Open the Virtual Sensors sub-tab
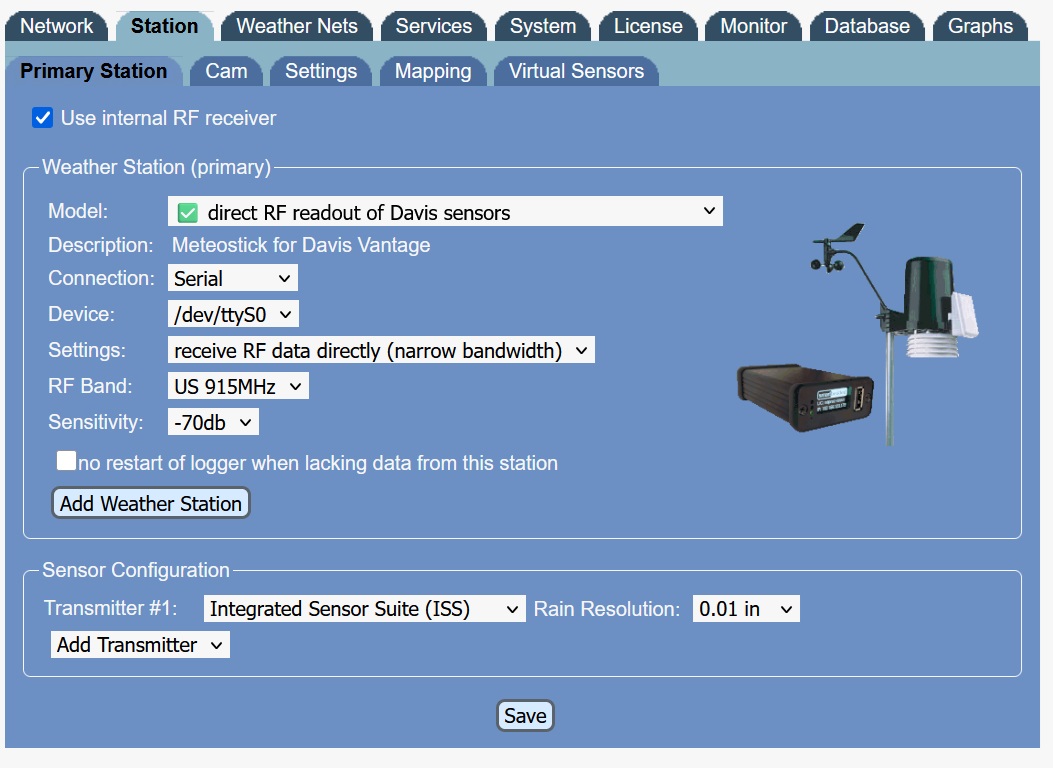 pos(576,71)
